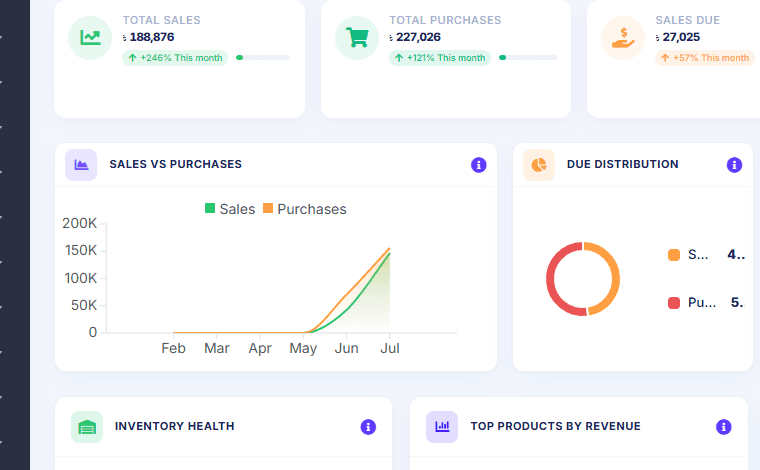Click the +57% This month badge
The image size is (760, 470).
tap(705, 58)
